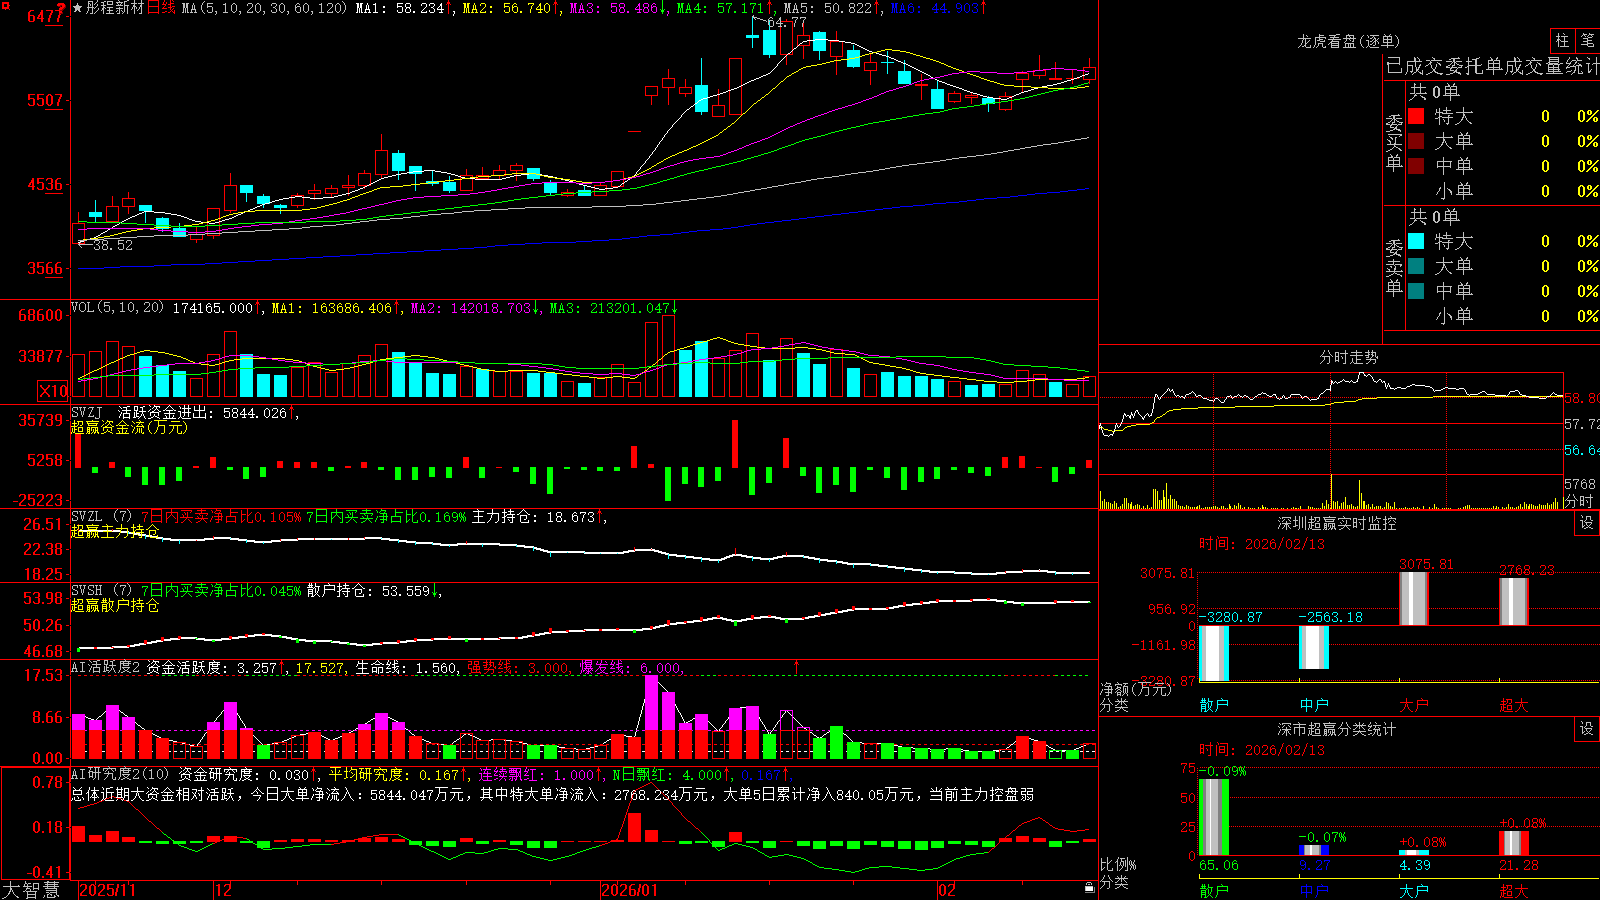This screenshot has width=1600, height=900.
Task: Click the 委买单 vertical label
Action: tap(1394, 141)
